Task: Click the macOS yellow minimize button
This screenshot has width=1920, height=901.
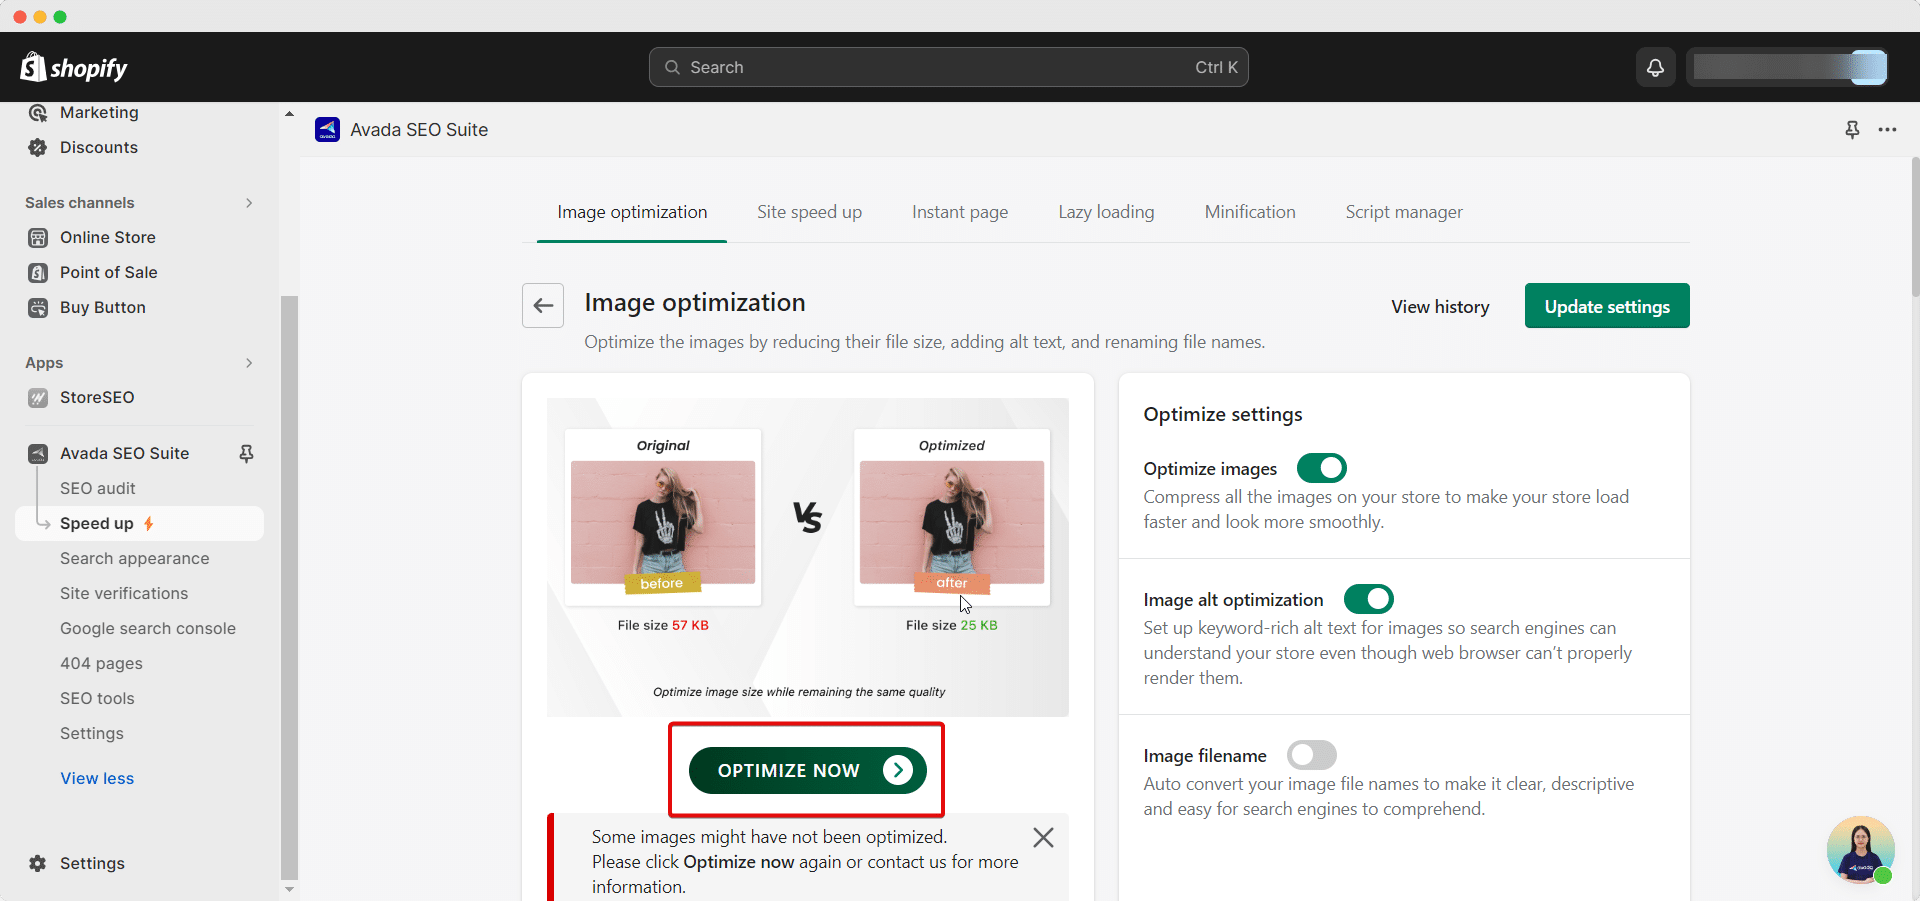Action: click(x=40, y=17)
